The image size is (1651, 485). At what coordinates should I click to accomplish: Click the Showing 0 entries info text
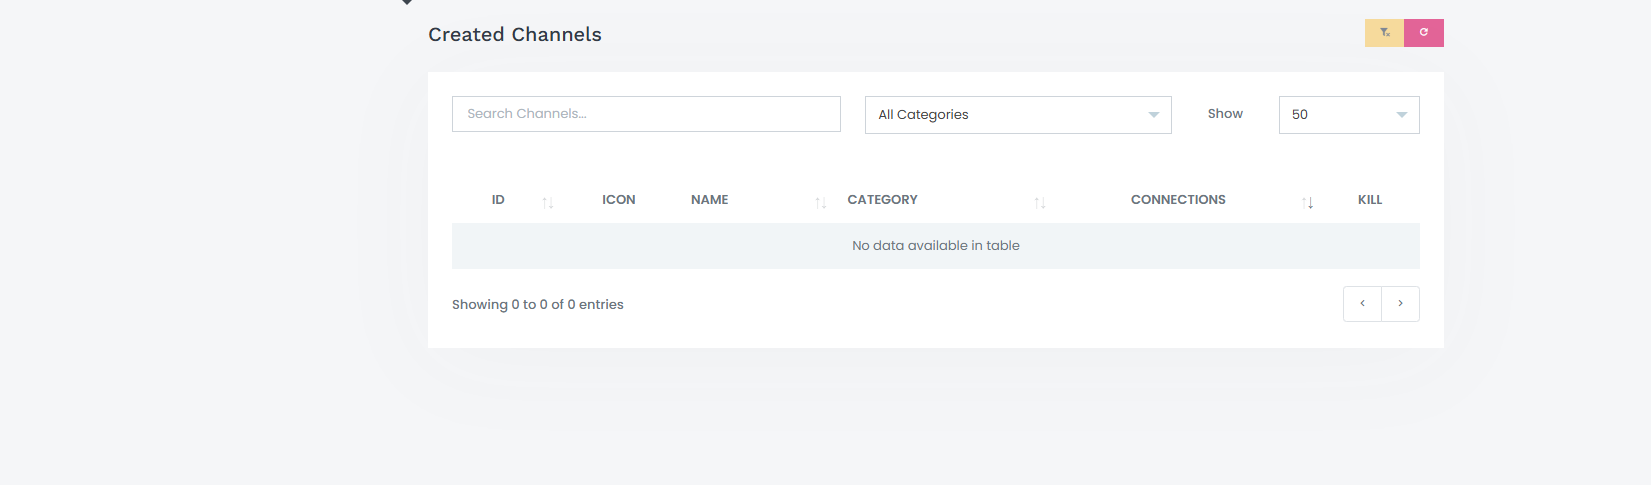(x=538, y=305)
